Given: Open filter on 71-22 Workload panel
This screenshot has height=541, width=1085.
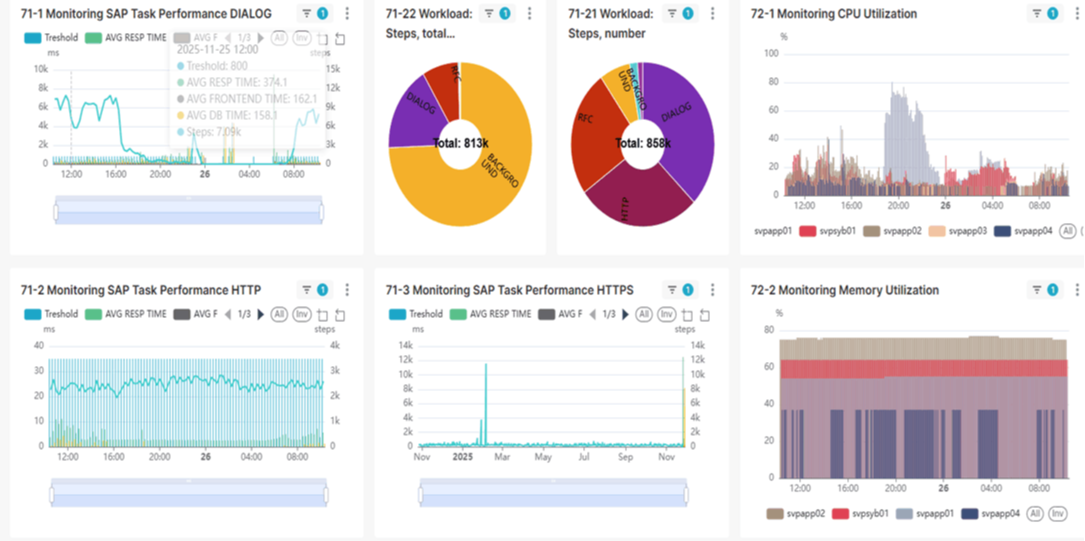Looking at the screenshot, I should tap(497, 13).
